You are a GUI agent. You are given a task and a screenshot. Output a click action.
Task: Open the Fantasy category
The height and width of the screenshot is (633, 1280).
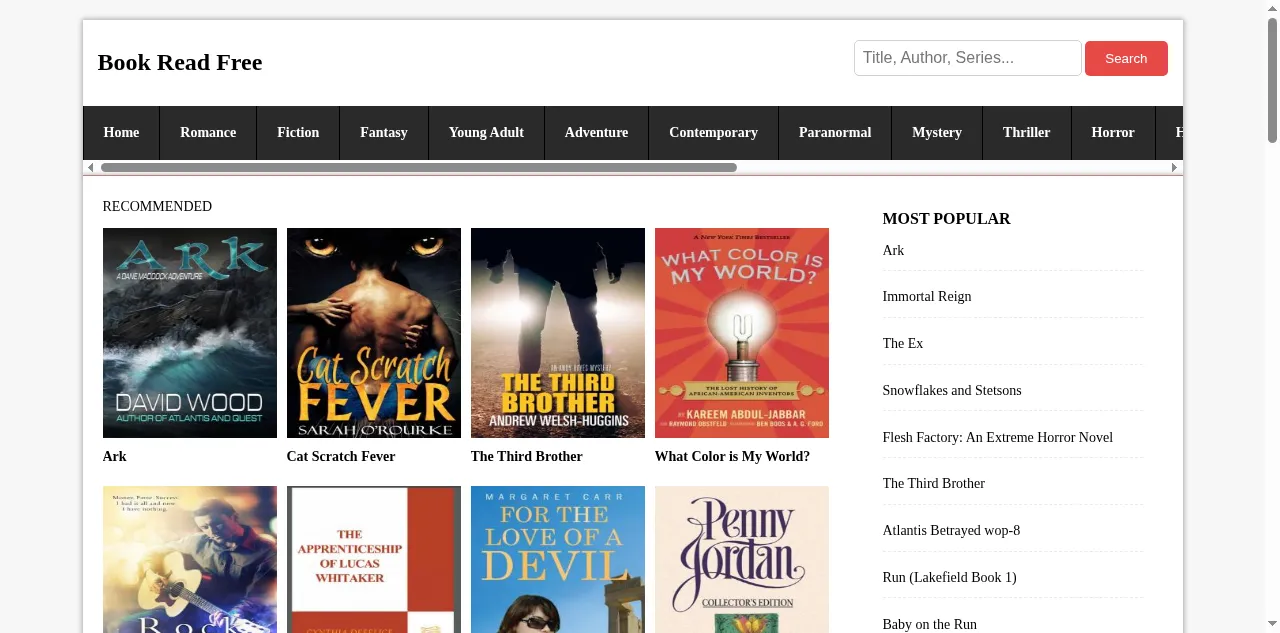coord(384,133)
